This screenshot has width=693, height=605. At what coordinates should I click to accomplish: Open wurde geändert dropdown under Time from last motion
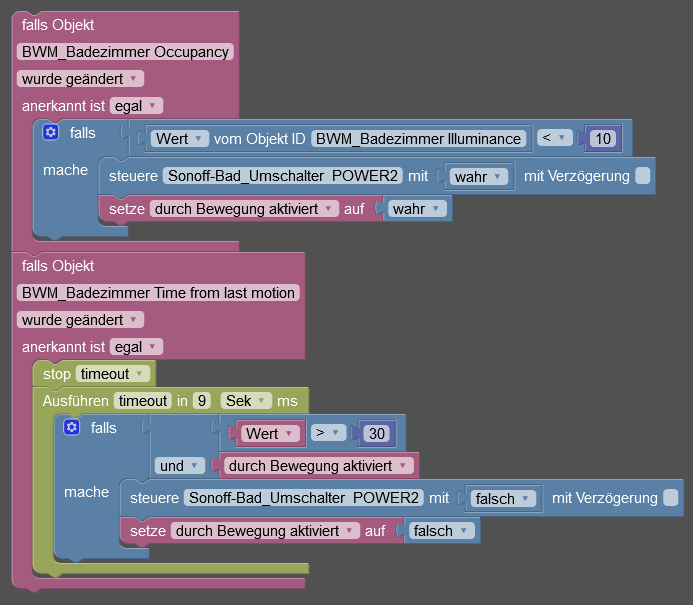coord(80,320)
